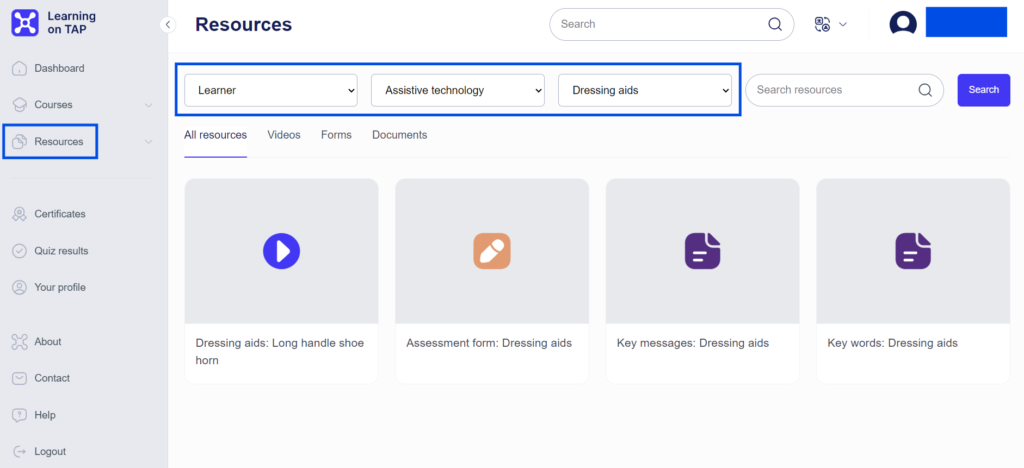Open the Dressing aids filter dropdown
Screen dimensions: 1024x468
645,90
